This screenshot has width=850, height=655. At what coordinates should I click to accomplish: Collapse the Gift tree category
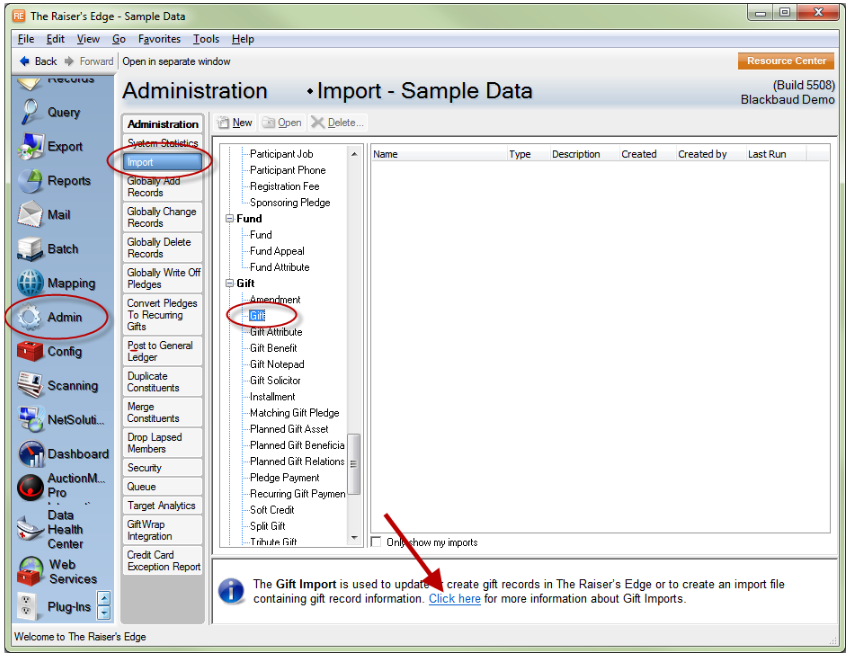pyautogui.click(x=230, y=283)
